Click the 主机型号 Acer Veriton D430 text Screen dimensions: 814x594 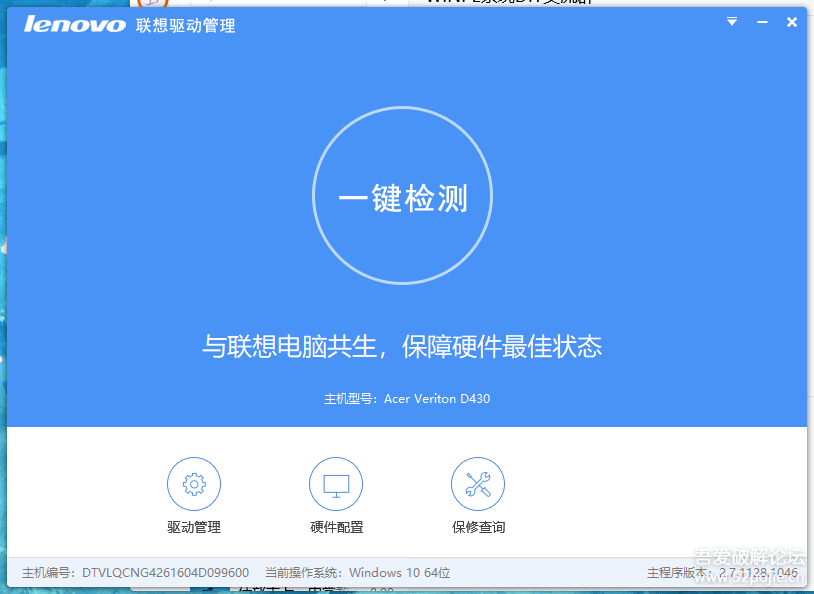point(407,399)
